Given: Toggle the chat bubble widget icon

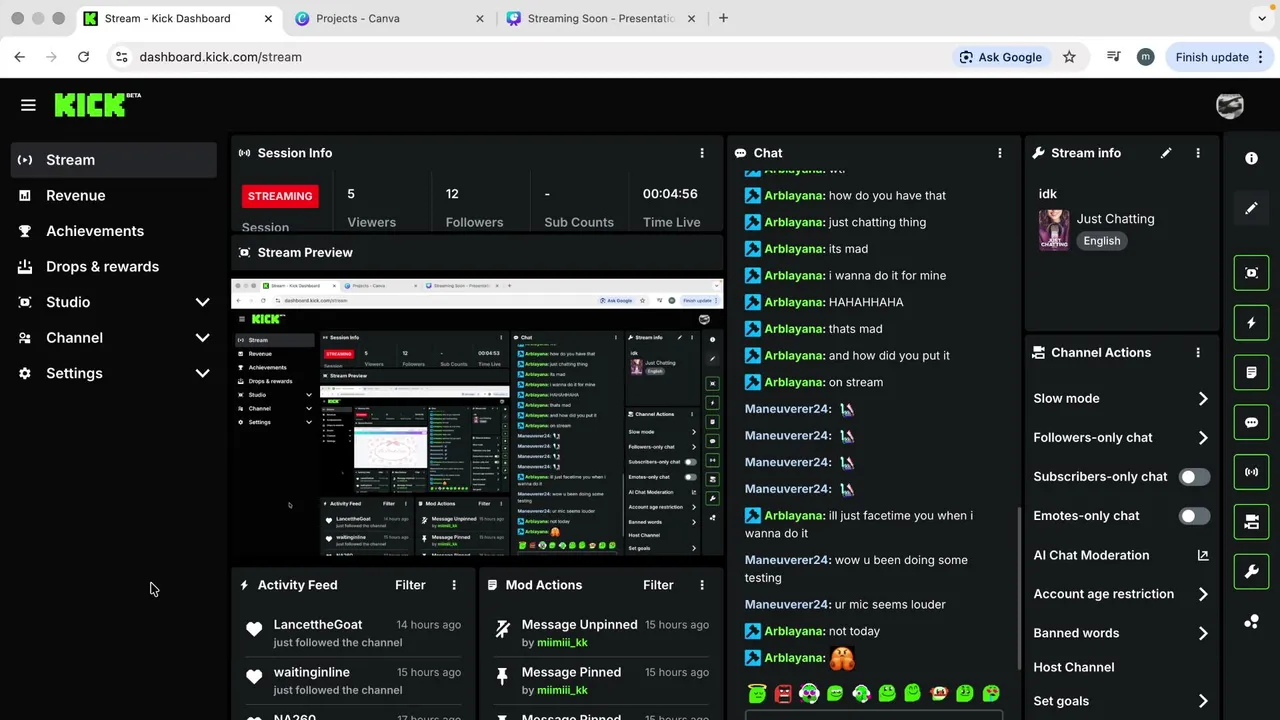Looking at the screenshot, I should (x=1251, y=423).
